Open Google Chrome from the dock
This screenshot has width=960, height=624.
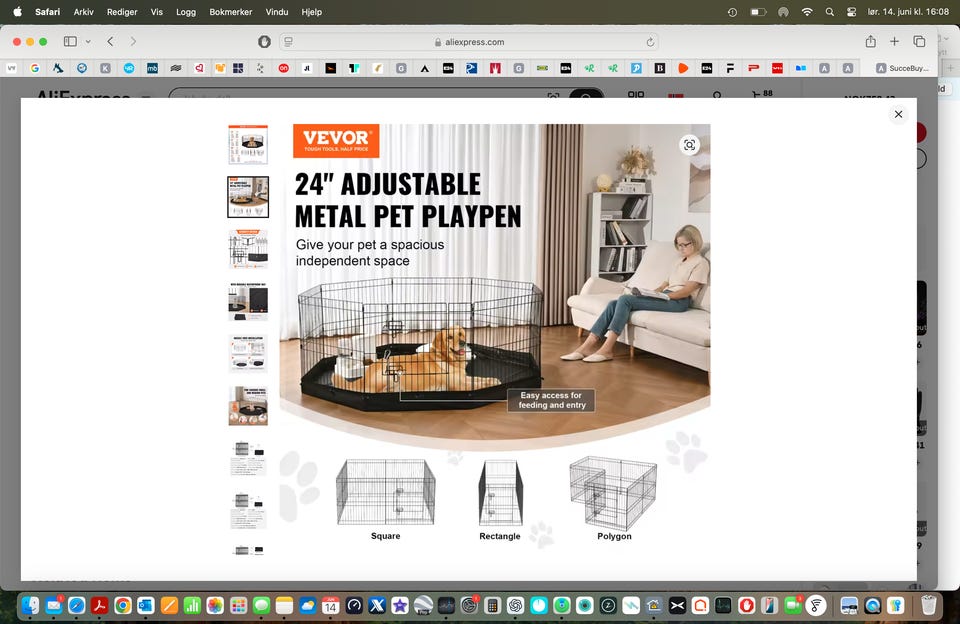123,606
